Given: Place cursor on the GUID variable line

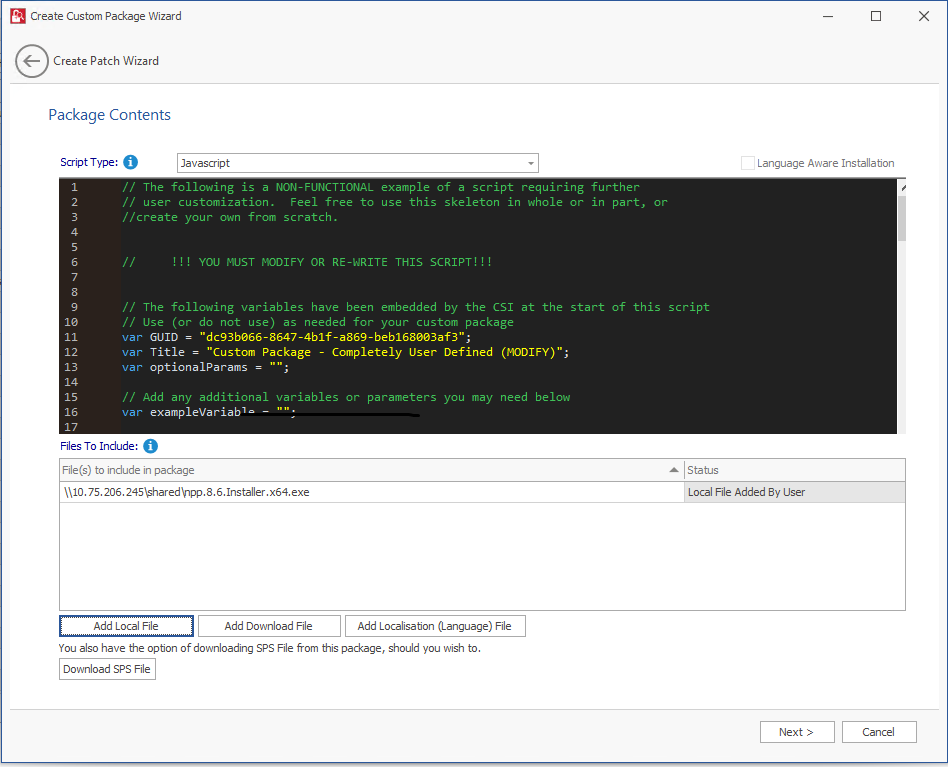Looking at the screenshot, I should coord(296,337).
